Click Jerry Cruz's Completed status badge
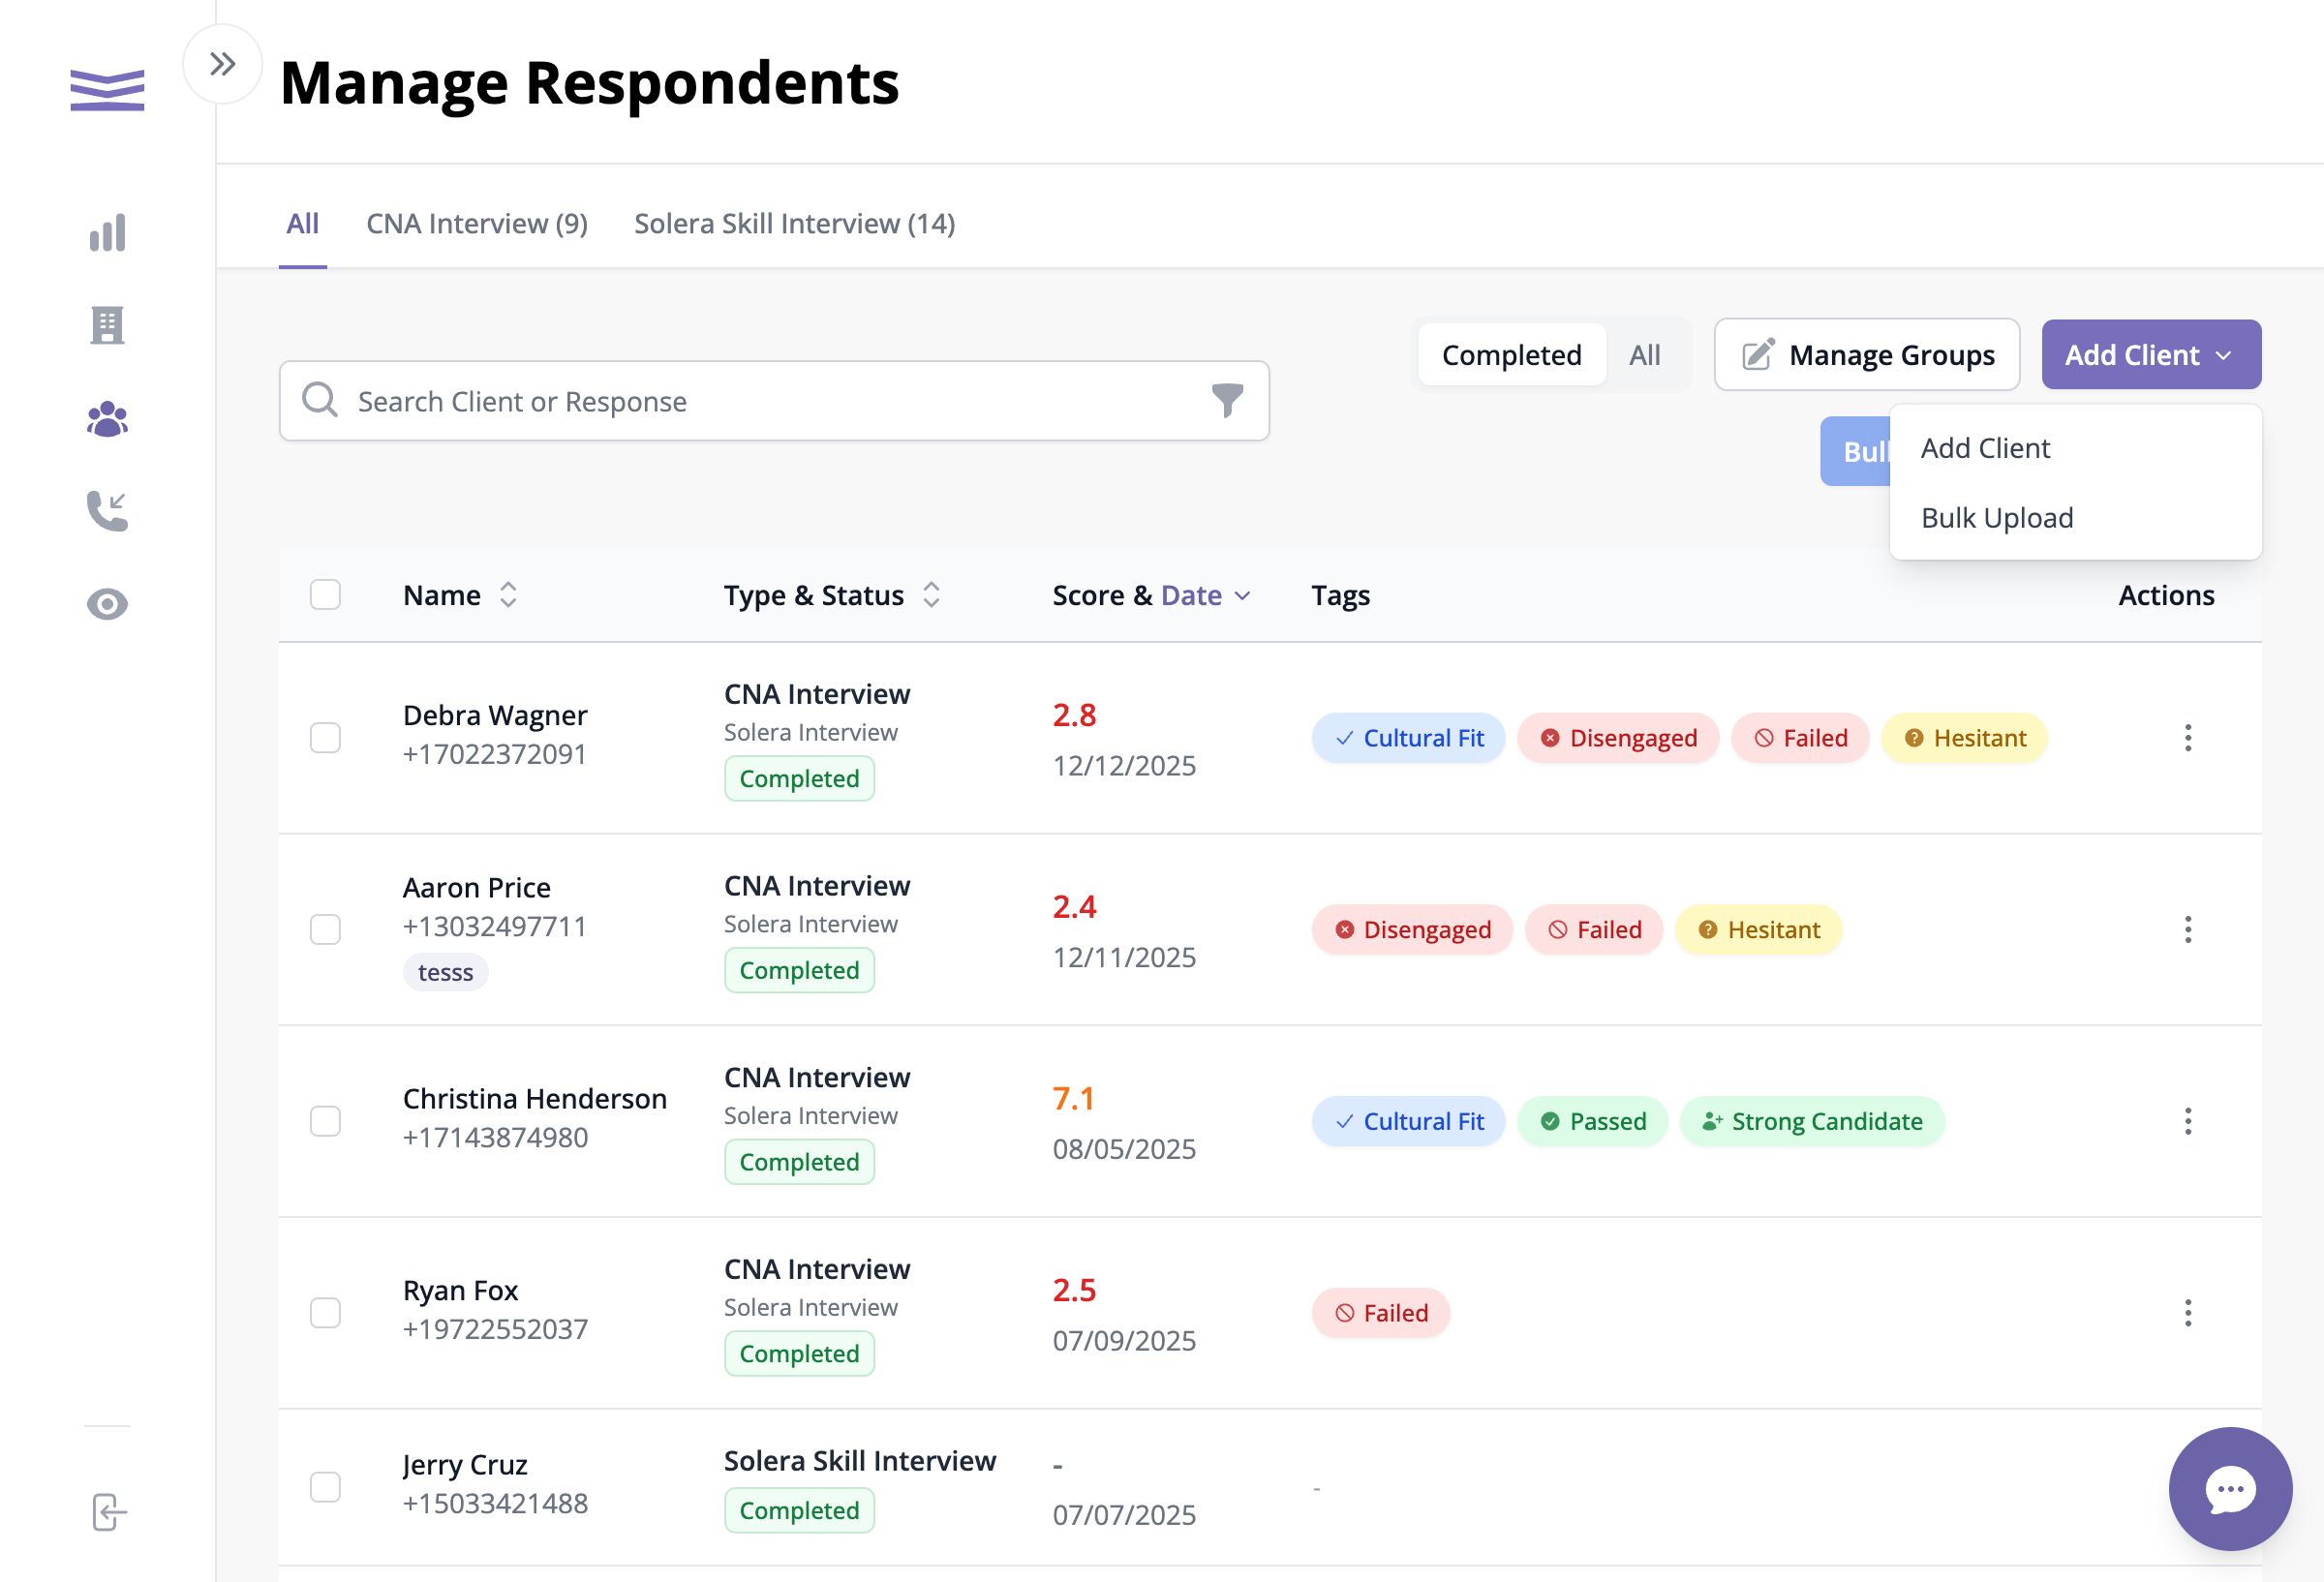 point(799,1510)
